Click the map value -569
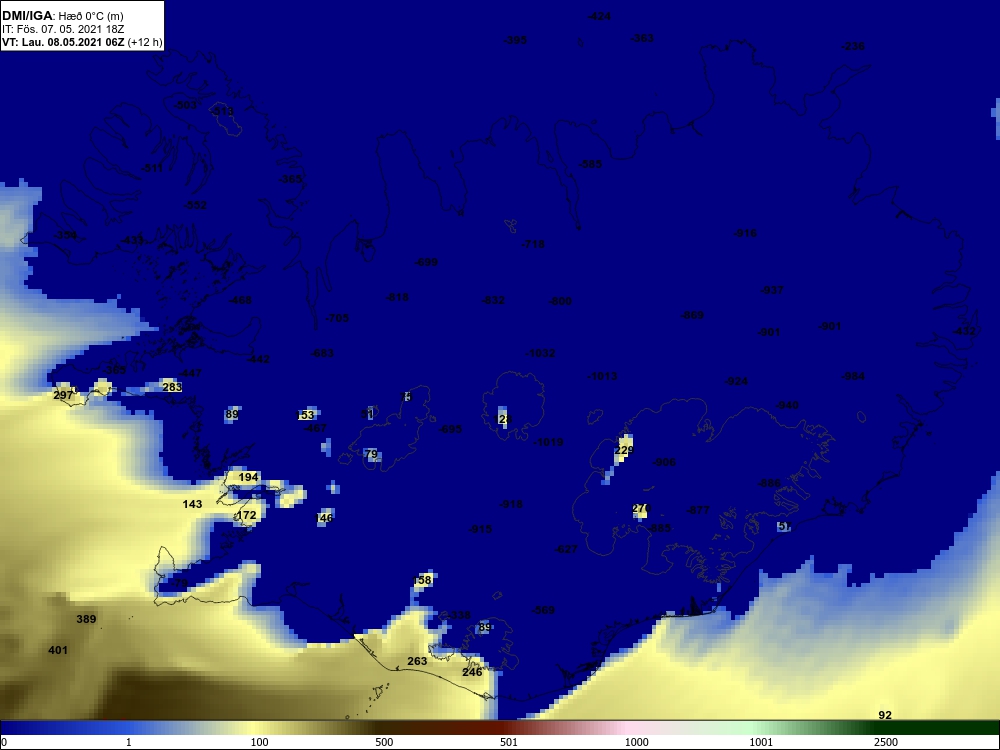 pos(543,610)
